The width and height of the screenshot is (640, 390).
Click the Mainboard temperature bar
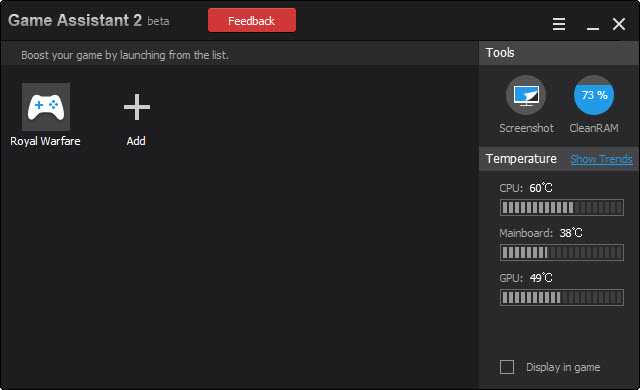tap(562, 252)
